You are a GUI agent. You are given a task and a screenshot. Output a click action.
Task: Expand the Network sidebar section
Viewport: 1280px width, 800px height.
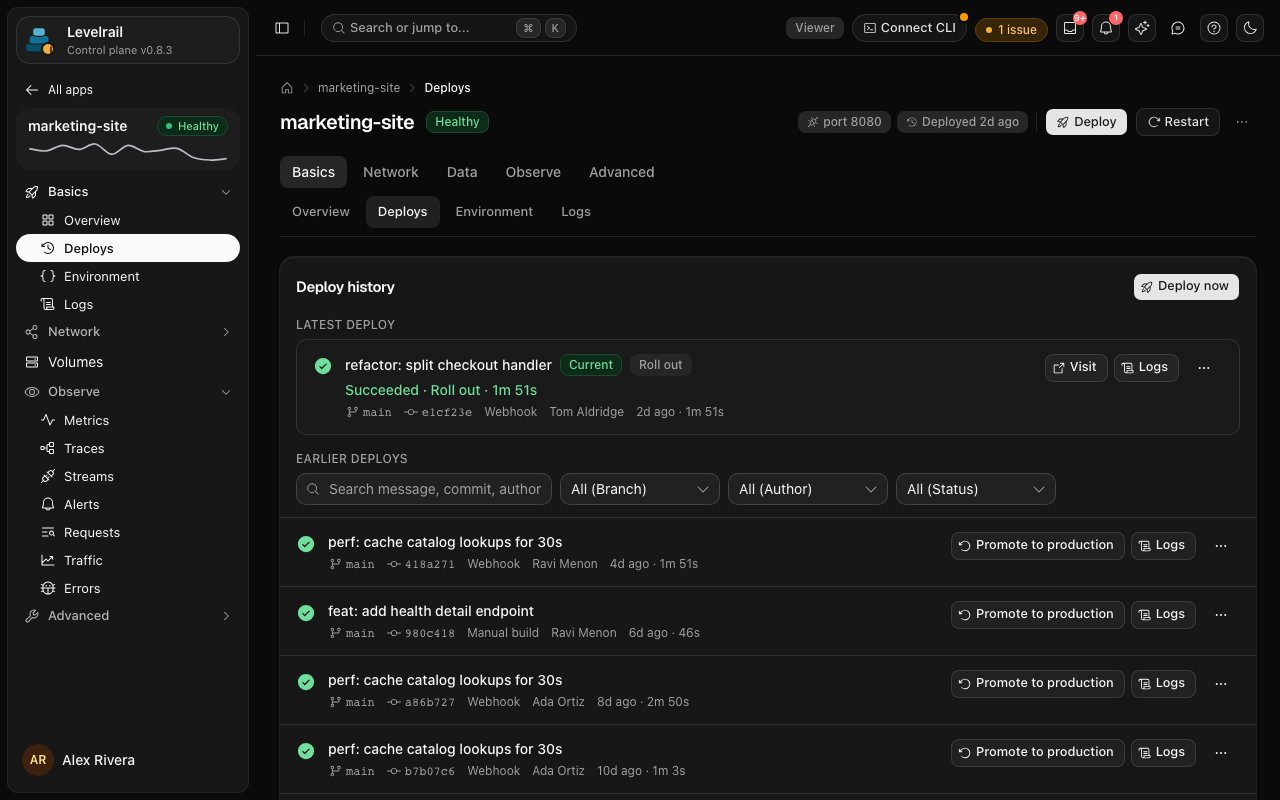click(128, 332)
